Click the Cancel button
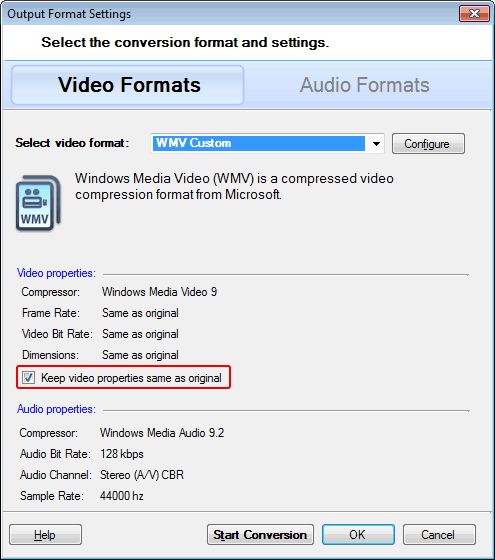 click(439, 535)
